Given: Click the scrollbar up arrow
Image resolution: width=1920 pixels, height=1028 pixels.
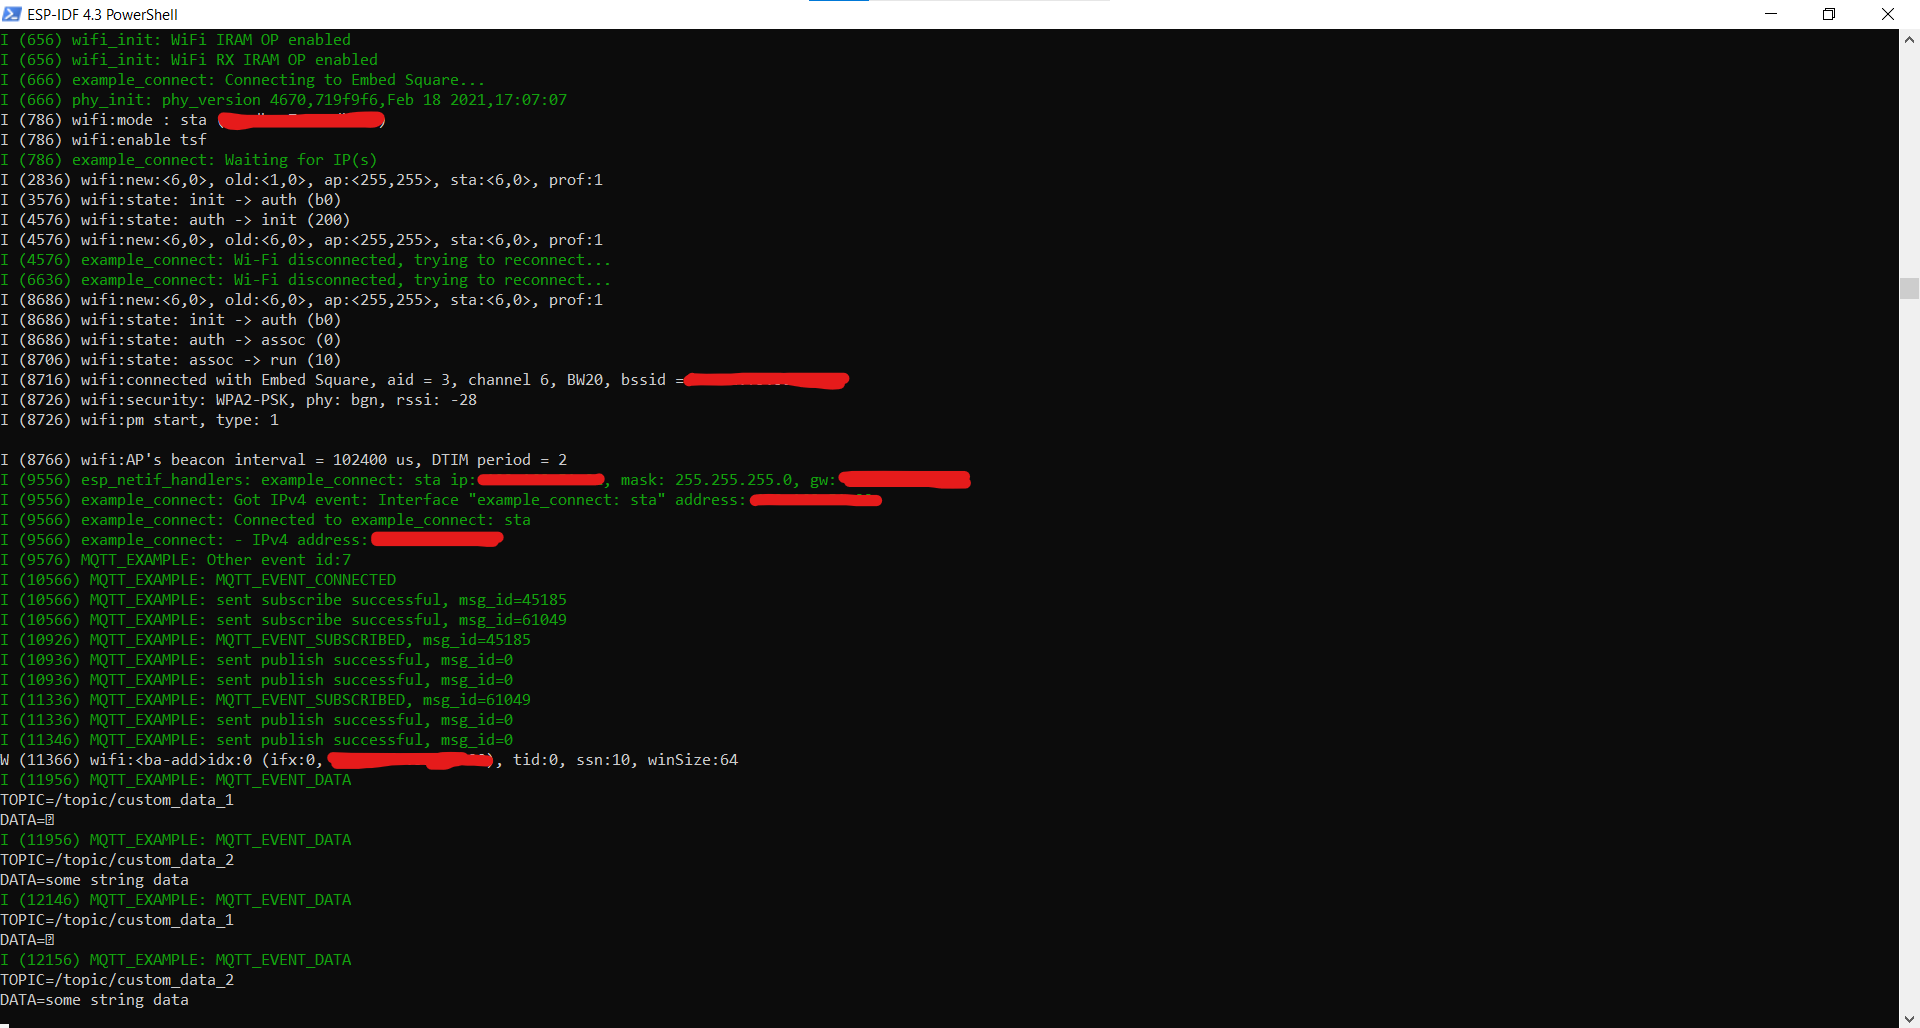Looking at the screenshot, I should [x=1909, y=40].
